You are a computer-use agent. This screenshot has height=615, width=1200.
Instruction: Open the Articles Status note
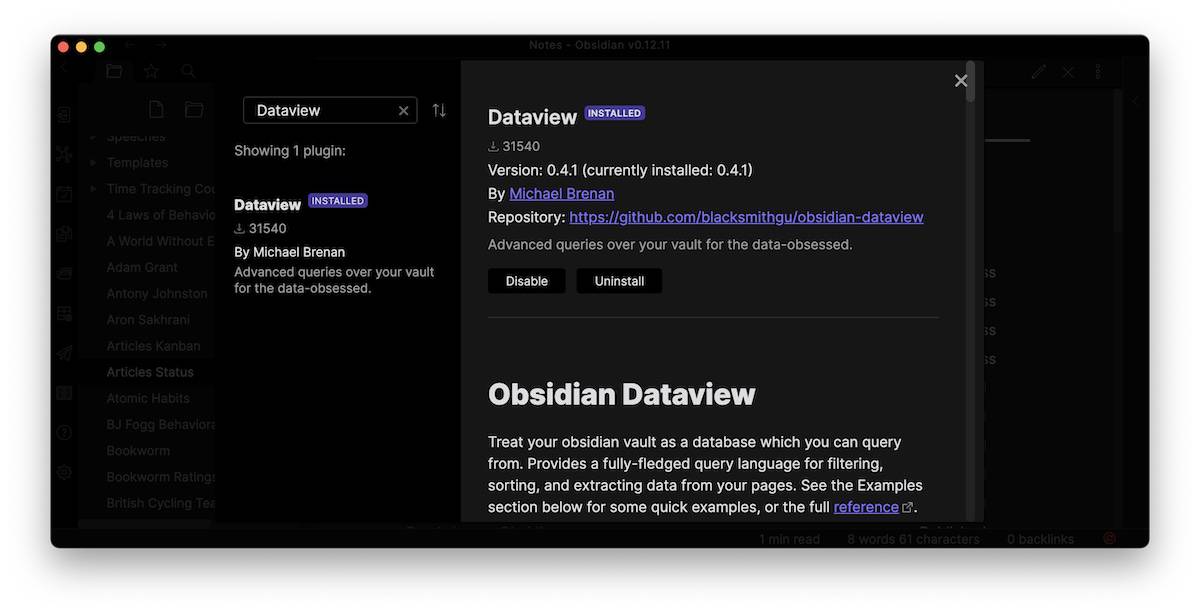coord(150,372)
